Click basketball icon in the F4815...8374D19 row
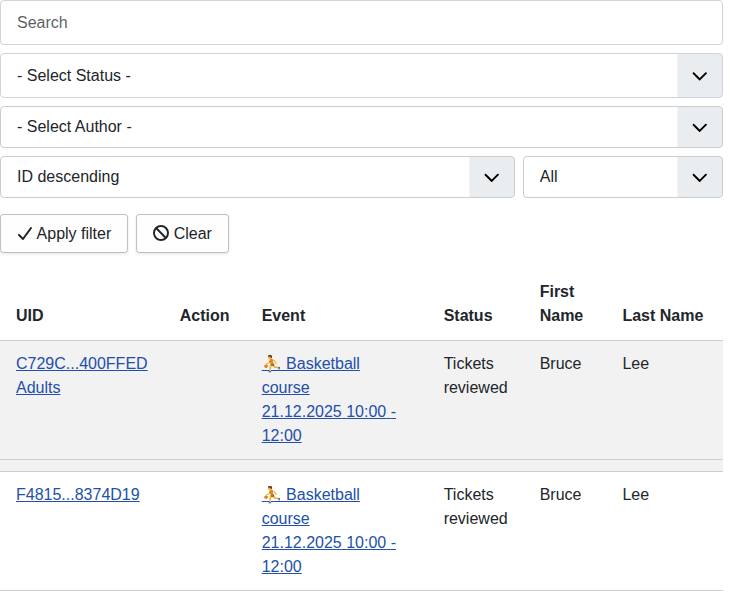Screen dimensions: 730x600 pyautogui.click(x=271, y=494)
